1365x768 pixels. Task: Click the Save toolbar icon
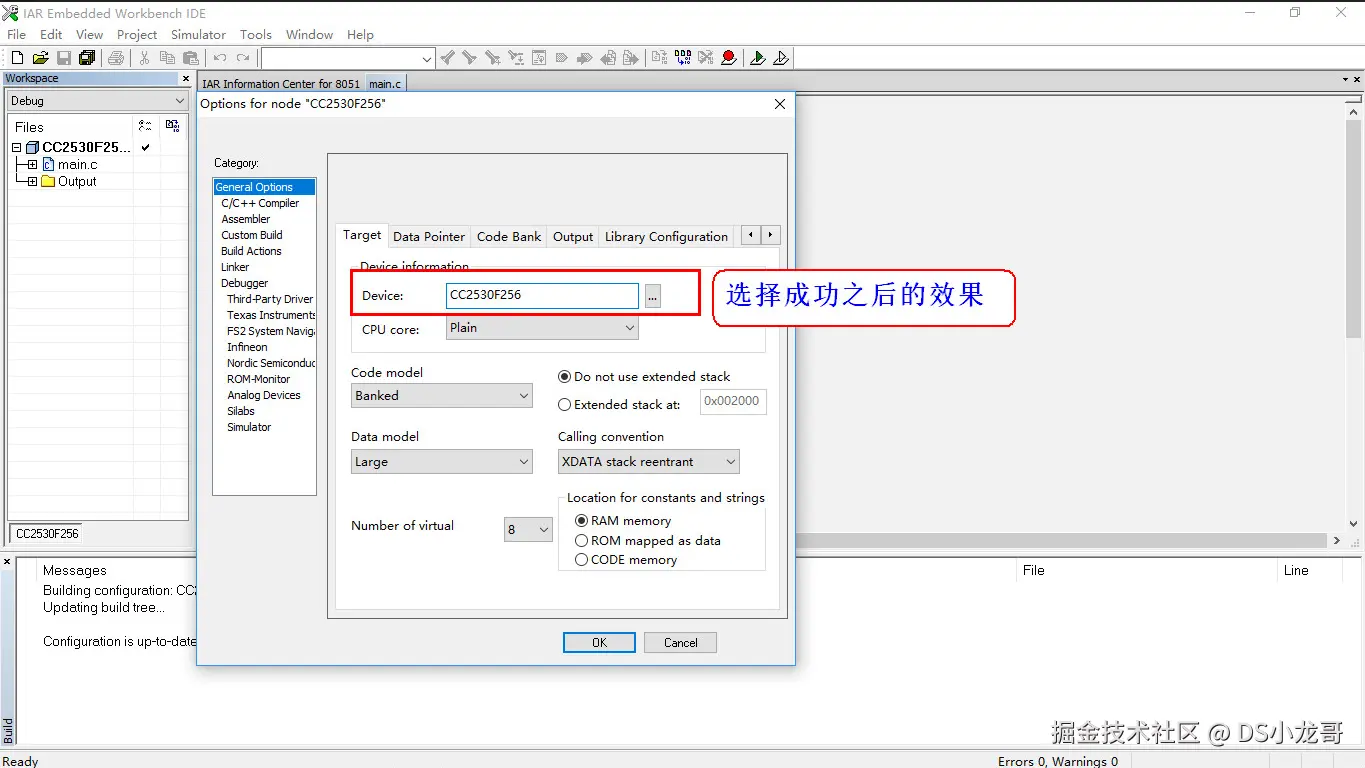coord(64,58)
